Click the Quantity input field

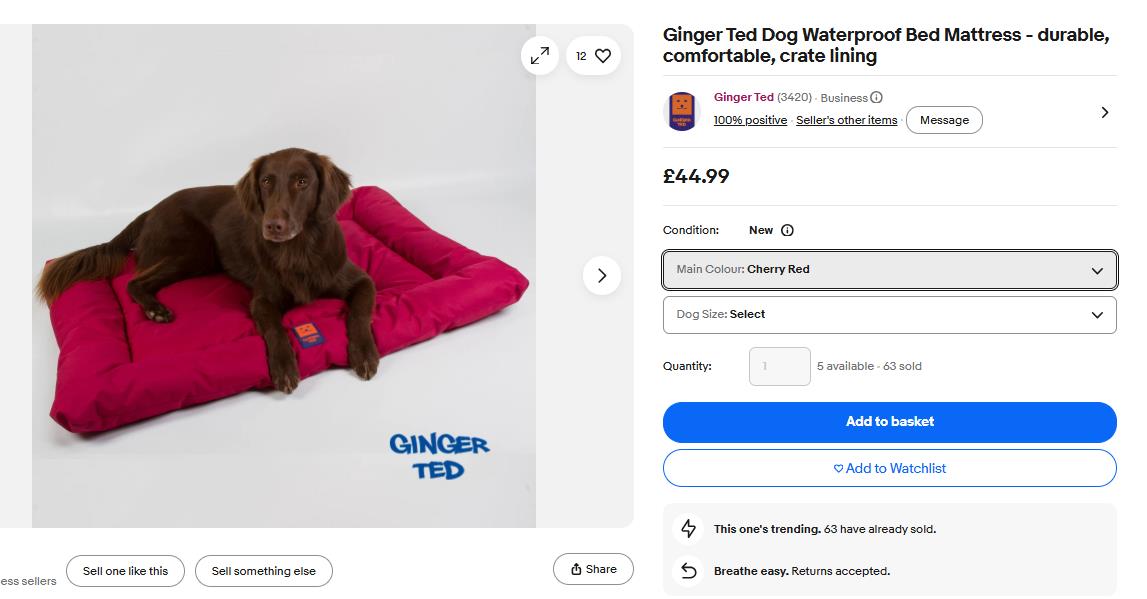click(779, 366)
